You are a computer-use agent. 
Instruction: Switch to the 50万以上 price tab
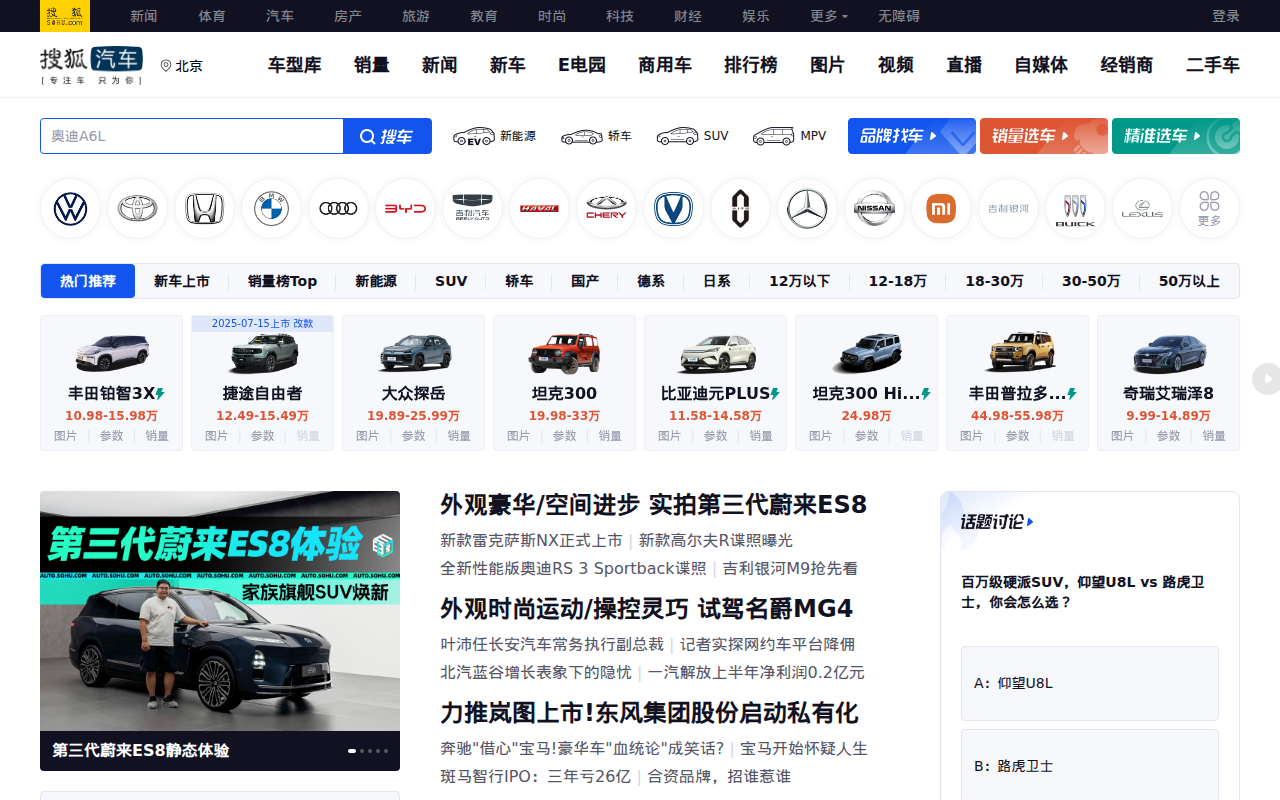point(1189,281)
